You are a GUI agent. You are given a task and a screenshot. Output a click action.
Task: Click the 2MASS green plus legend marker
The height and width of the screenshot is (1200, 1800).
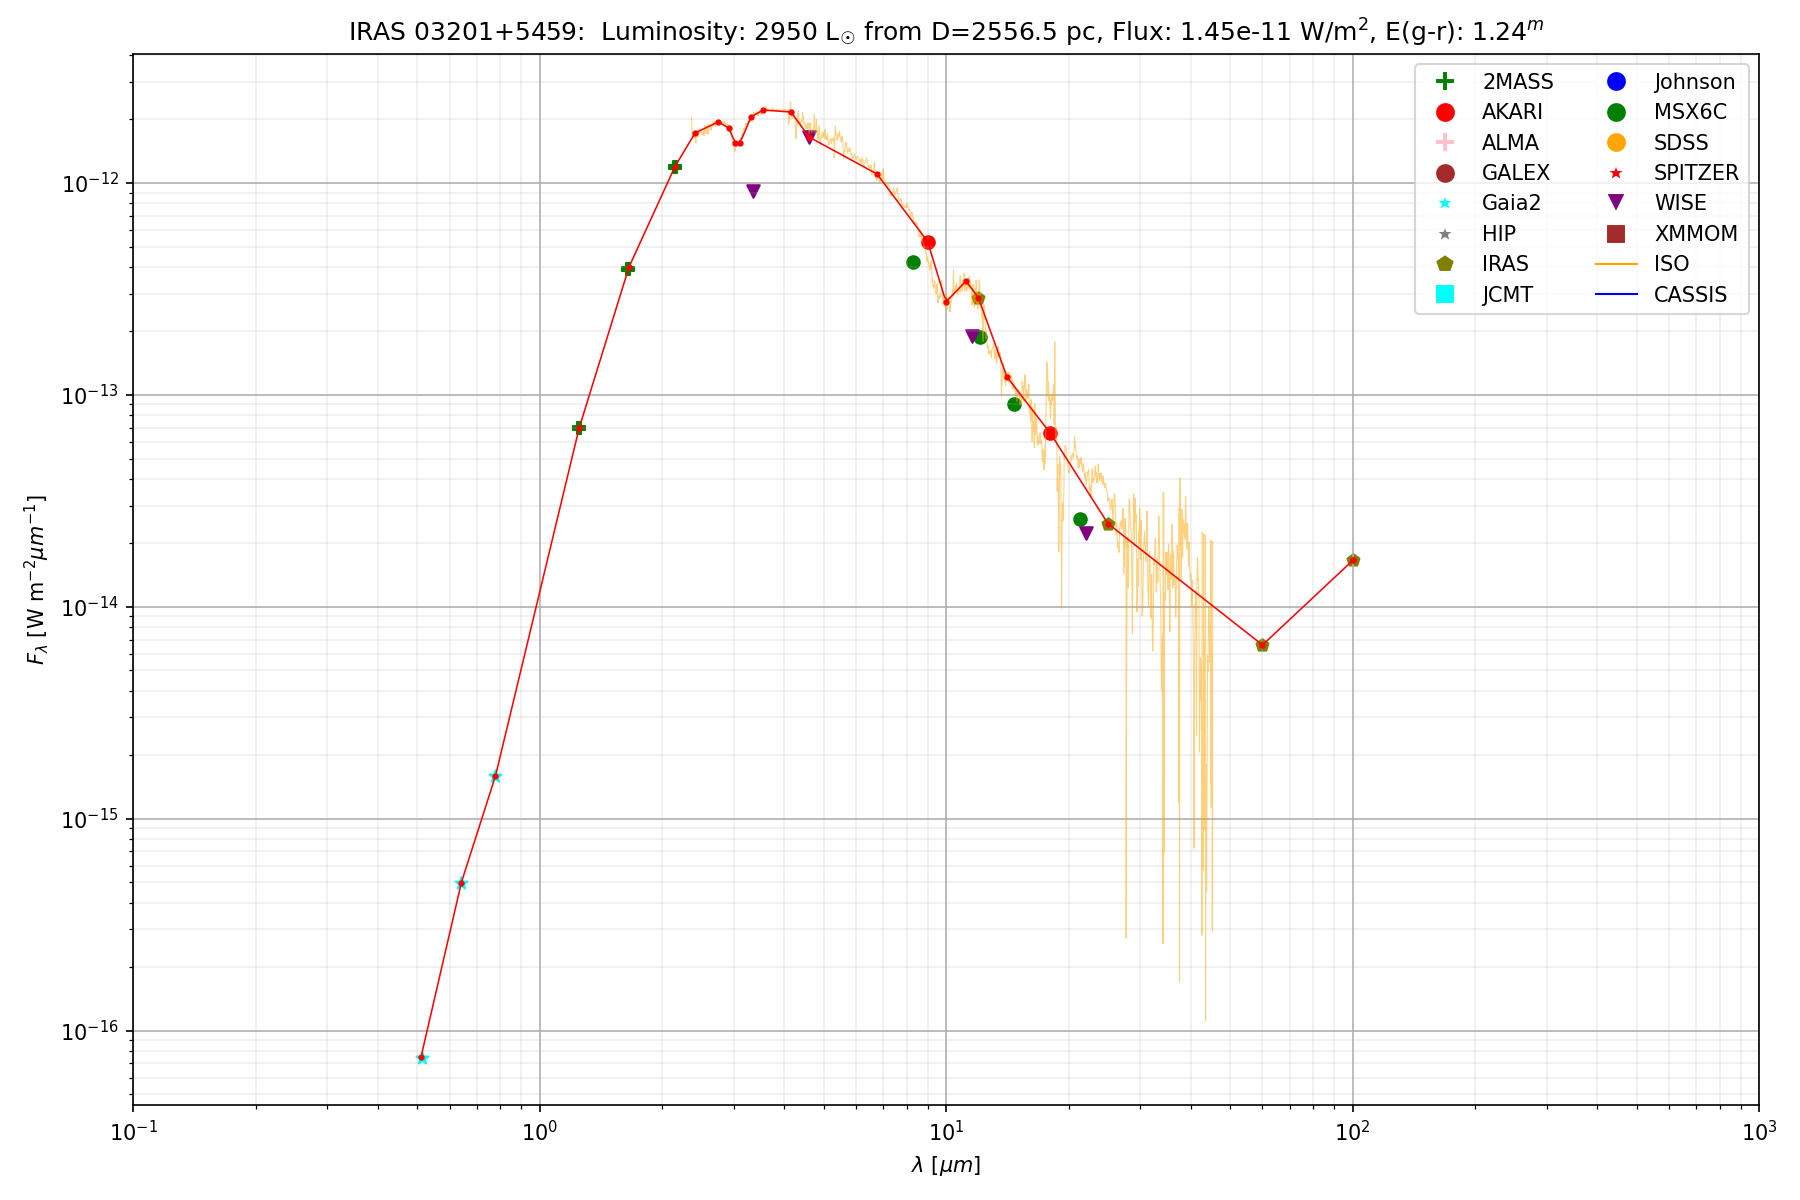click(x=1444, y=82)
